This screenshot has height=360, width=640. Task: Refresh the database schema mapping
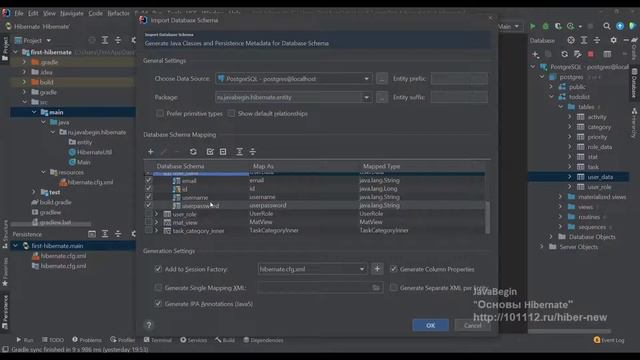point(193,152)
